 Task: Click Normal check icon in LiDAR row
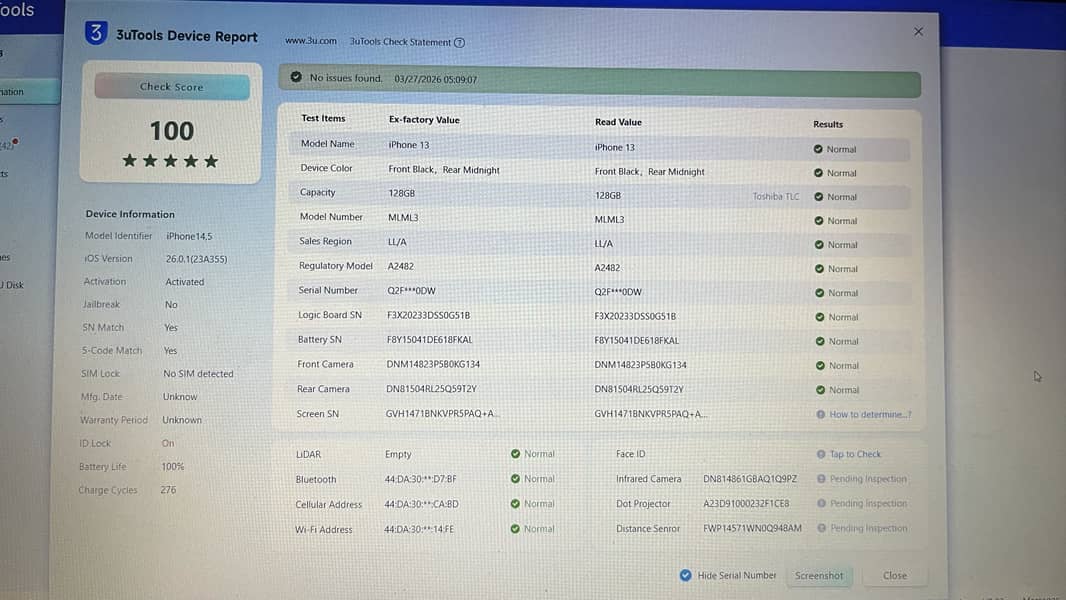pos(515,454)
